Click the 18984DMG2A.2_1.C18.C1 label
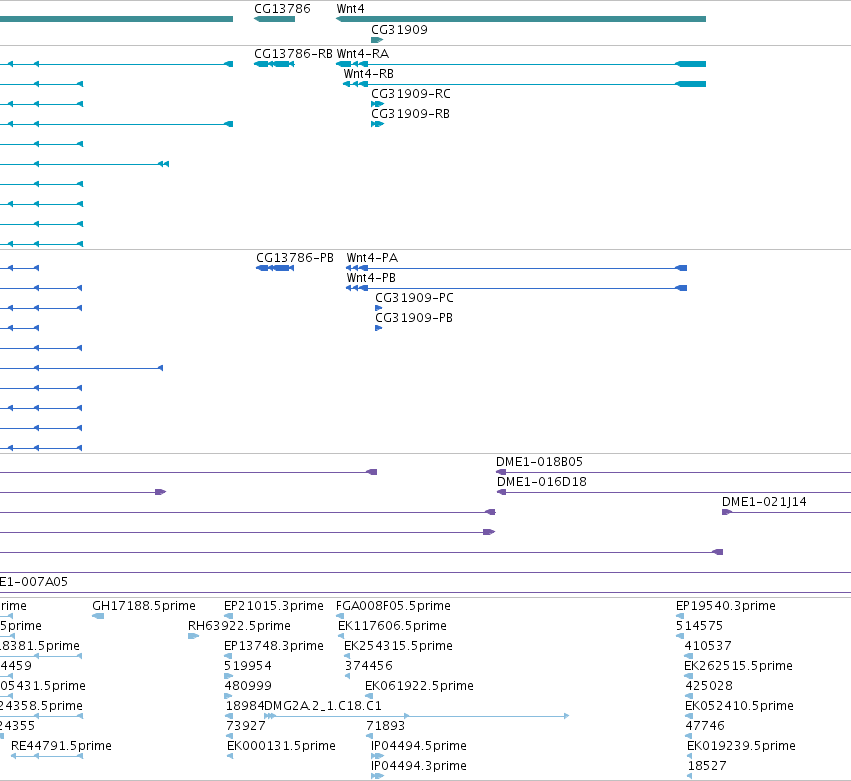This screenshot has width=851, height=781. point(303,706)
